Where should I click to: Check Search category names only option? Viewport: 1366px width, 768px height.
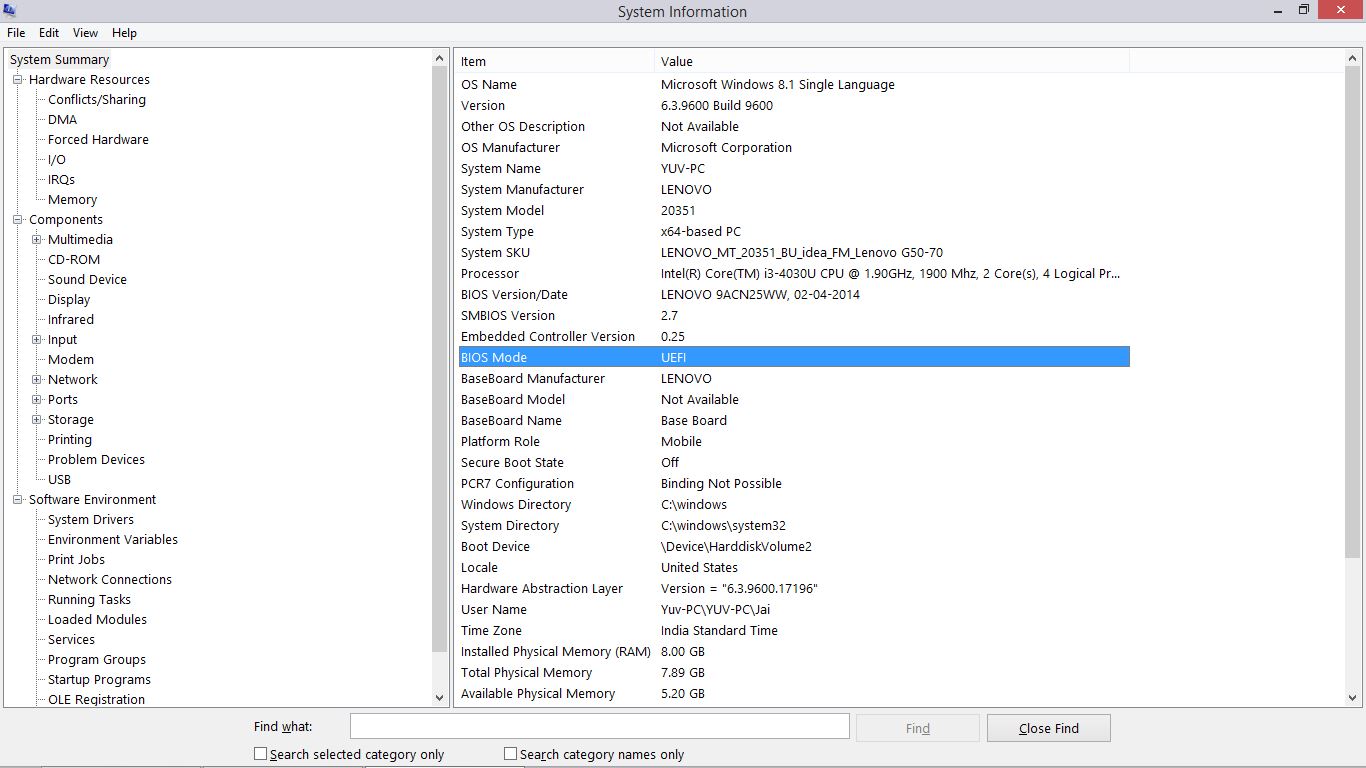(511, 754)
